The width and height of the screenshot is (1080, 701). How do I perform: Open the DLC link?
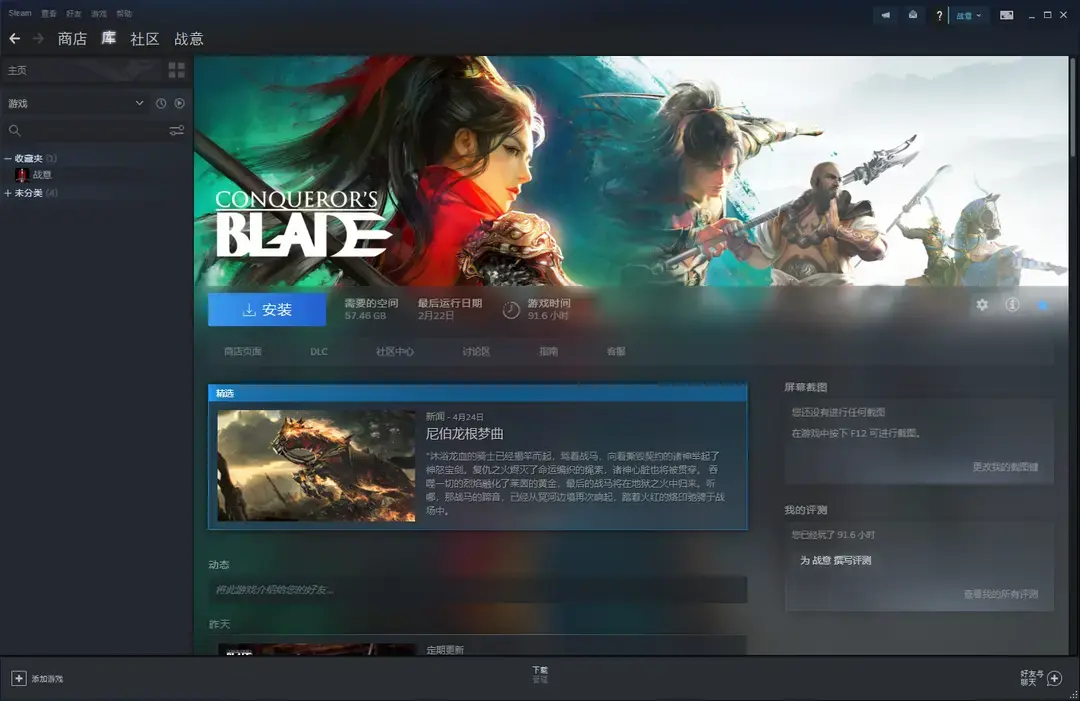tap(319, 351)
